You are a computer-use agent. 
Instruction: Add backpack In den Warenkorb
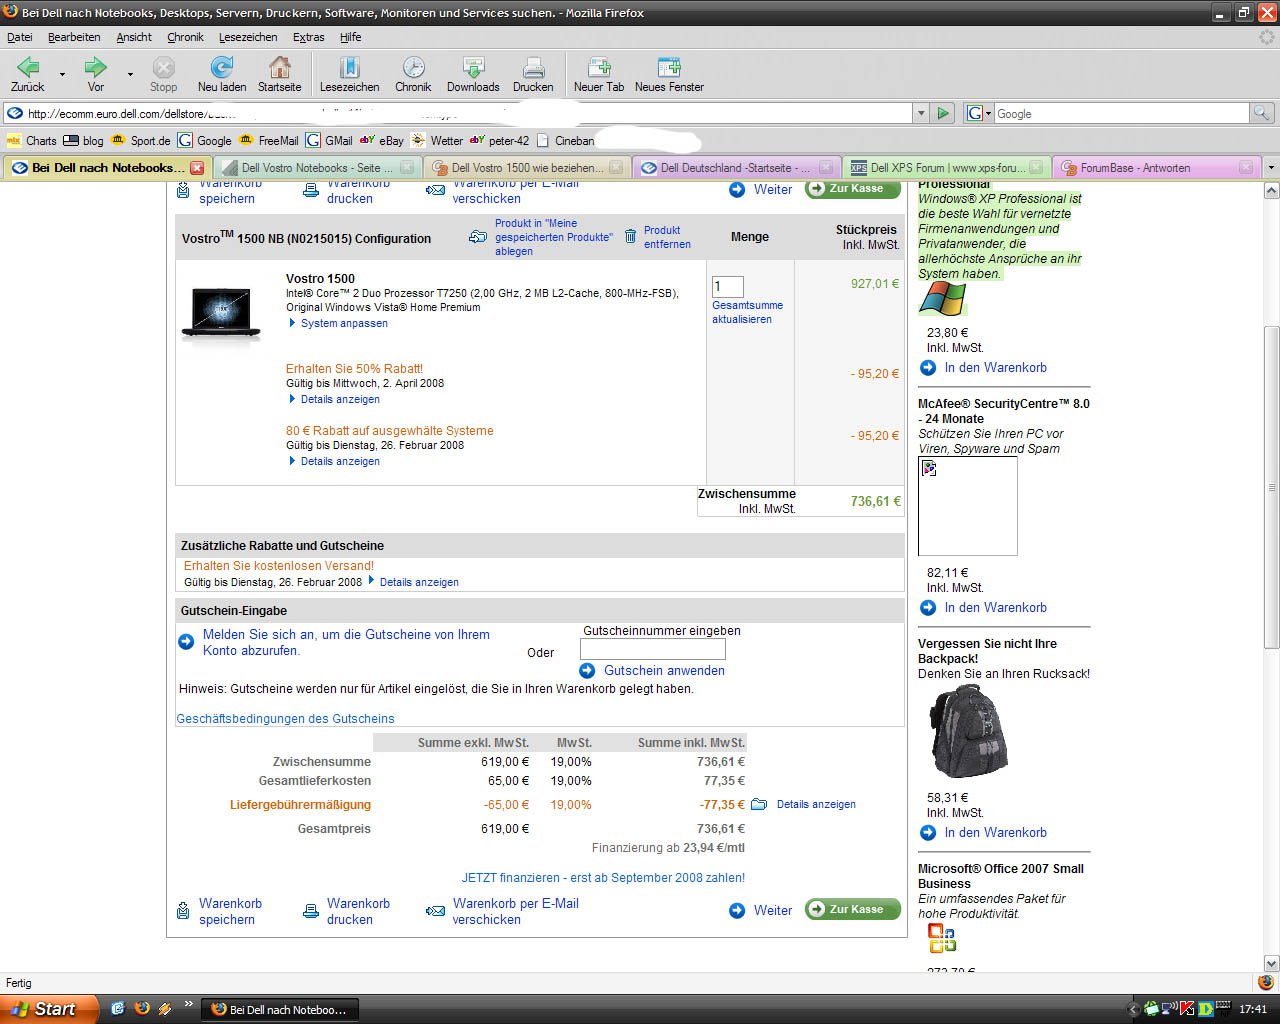pos(995,832)
